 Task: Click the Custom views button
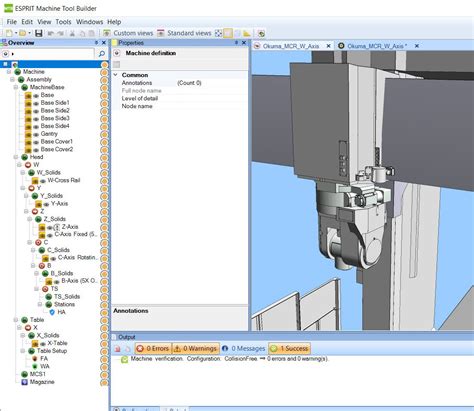tap(128, 33)
